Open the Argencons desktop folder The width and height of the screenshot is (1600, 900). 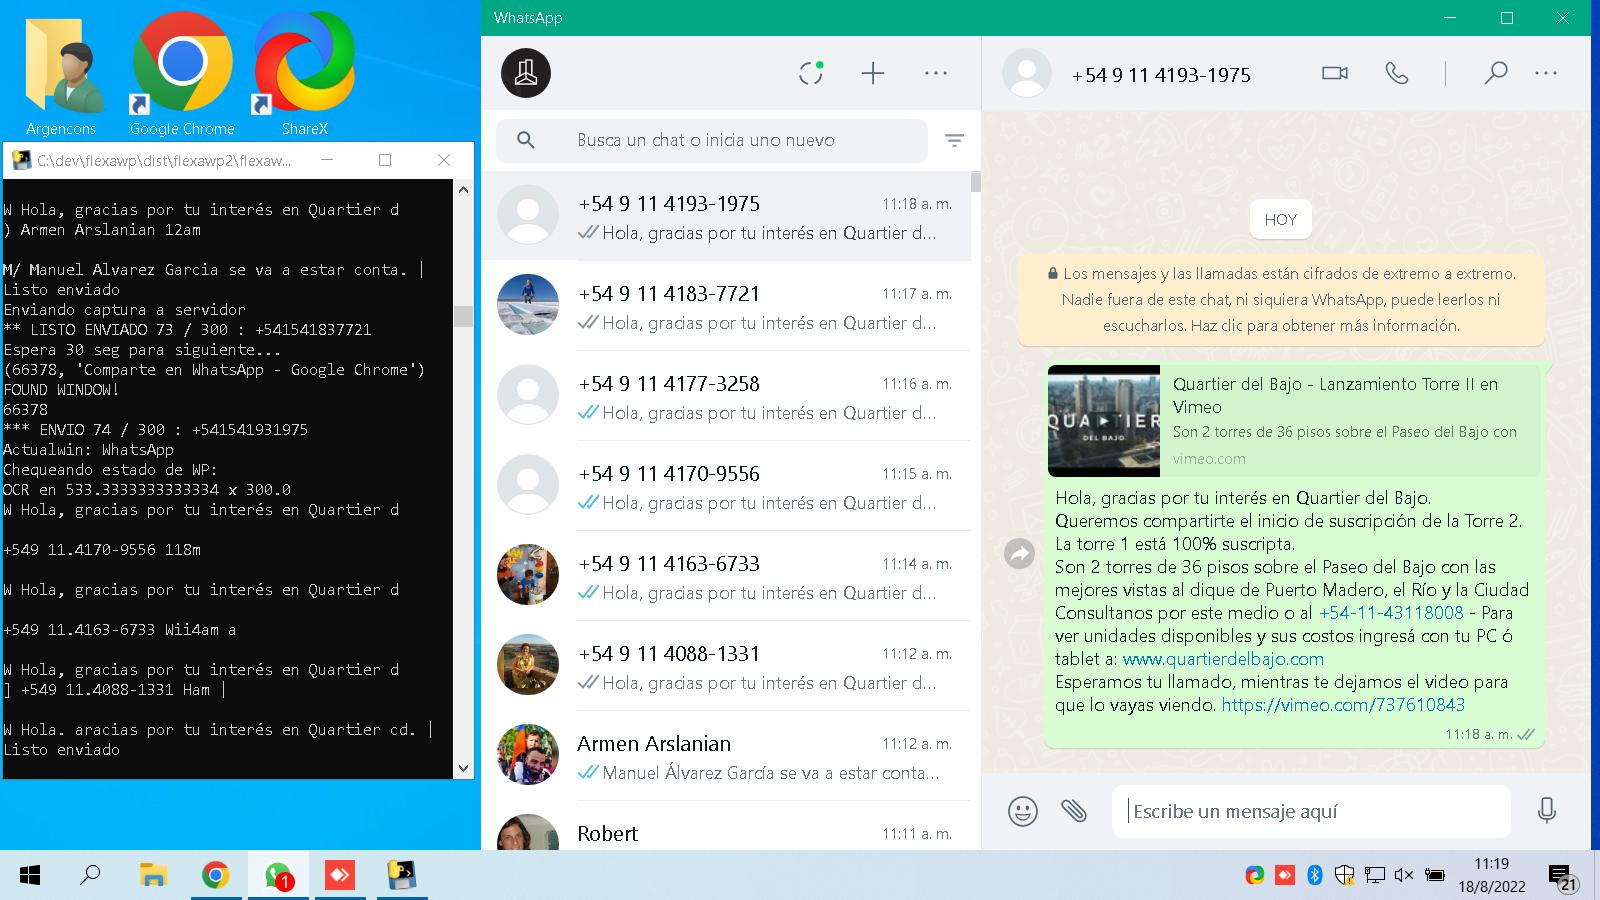coord(61,76)
